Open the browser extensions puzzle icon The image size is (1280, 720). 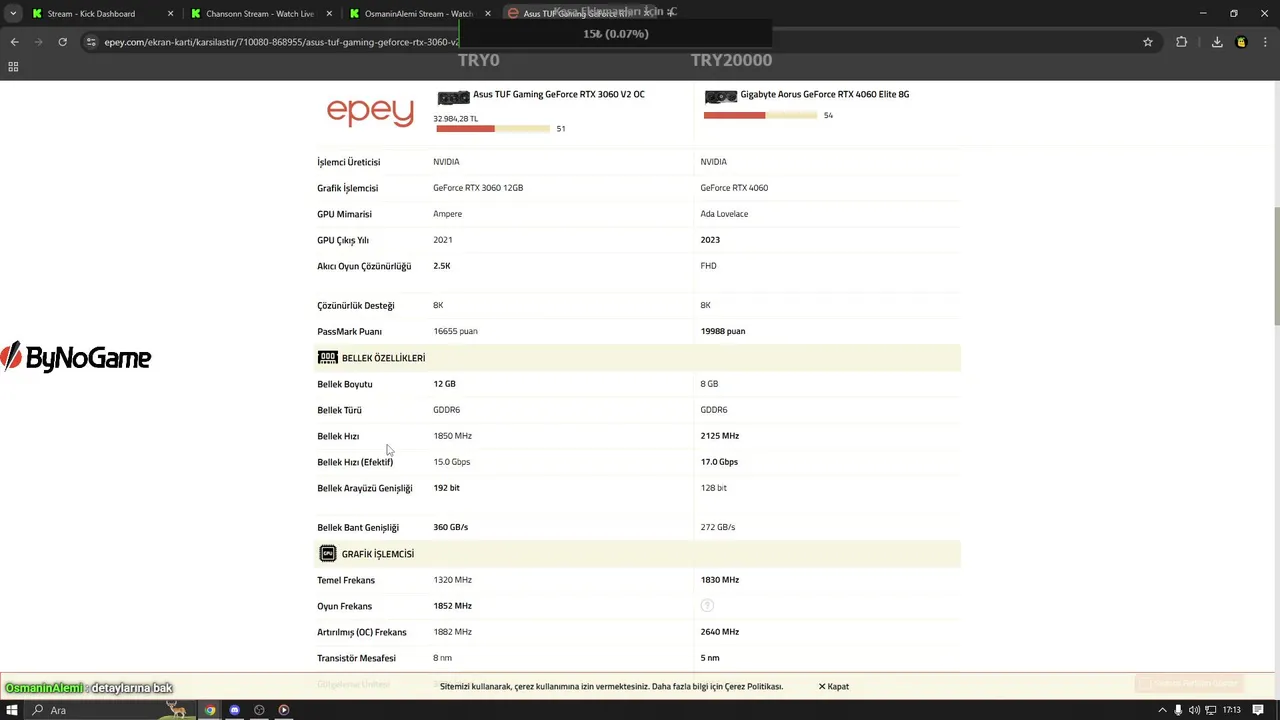[1182, 42]
